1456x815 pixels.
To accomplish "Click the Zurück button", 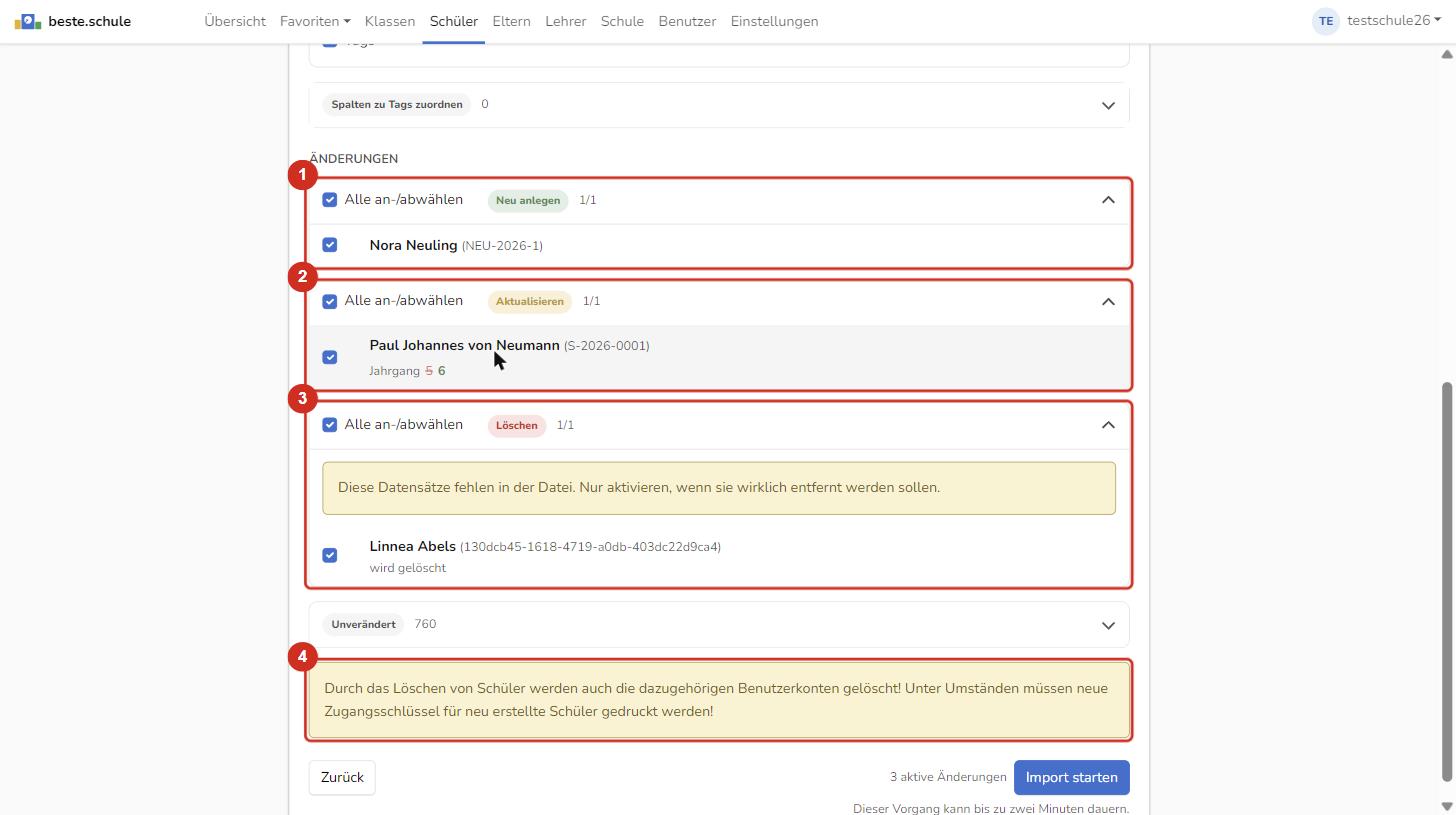I will (342, 777).
